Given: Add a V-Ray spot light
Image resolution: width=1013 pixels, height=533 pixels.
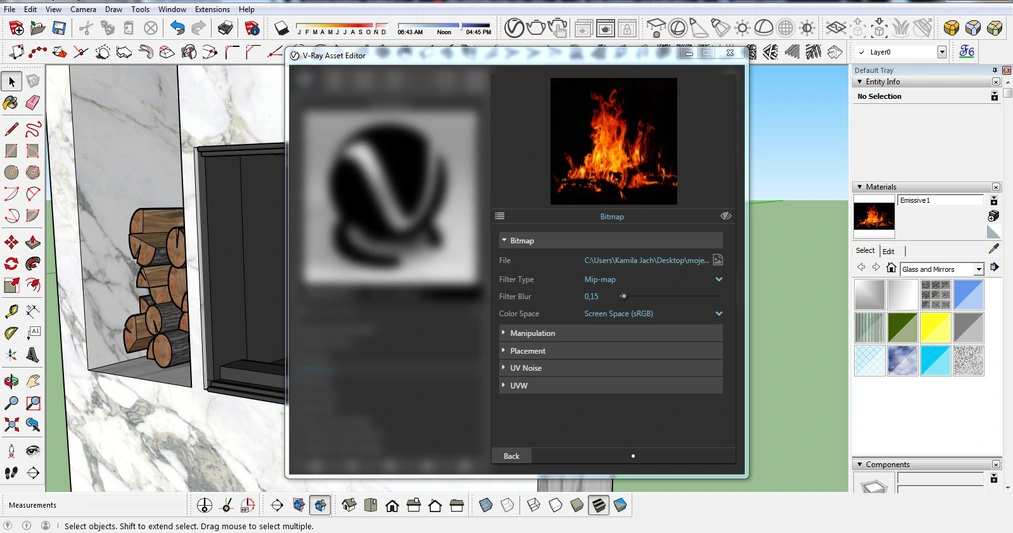Looking at the screenshot, I should pyautogui.click(x=698, y=28).
